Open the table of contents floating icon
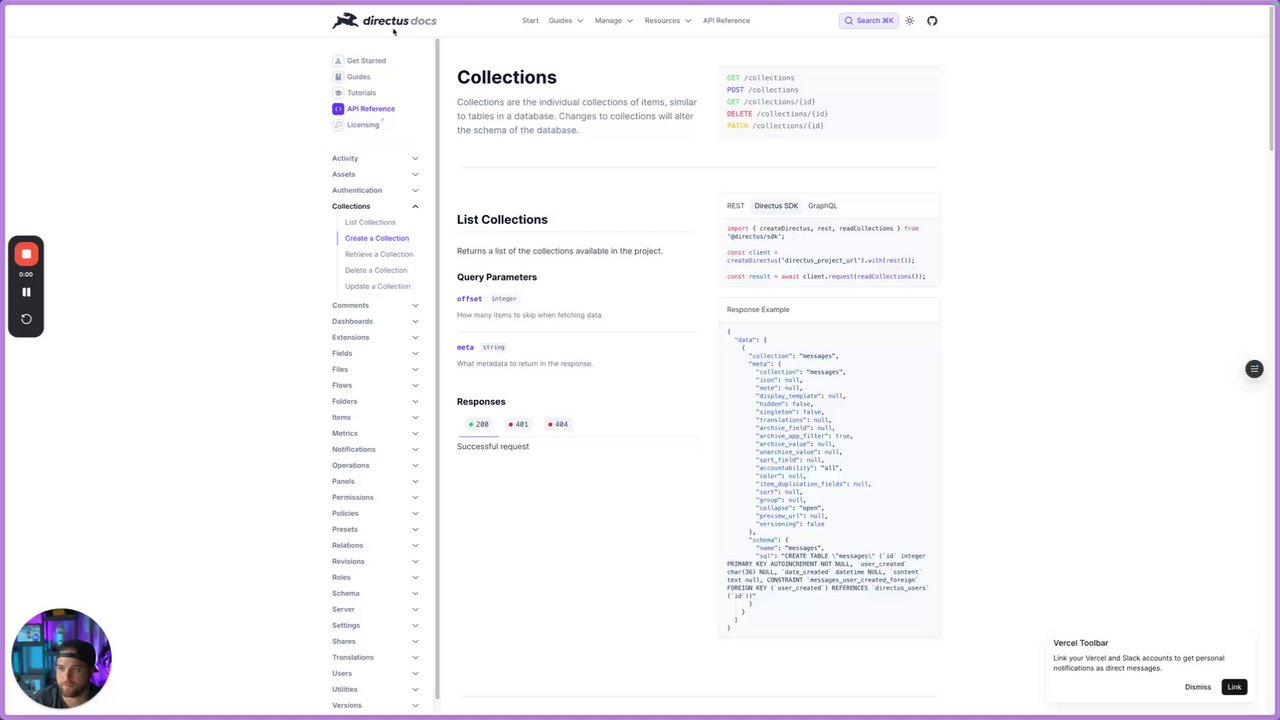This screenshot has height=720, width=1280. [x=1254, y=369]
